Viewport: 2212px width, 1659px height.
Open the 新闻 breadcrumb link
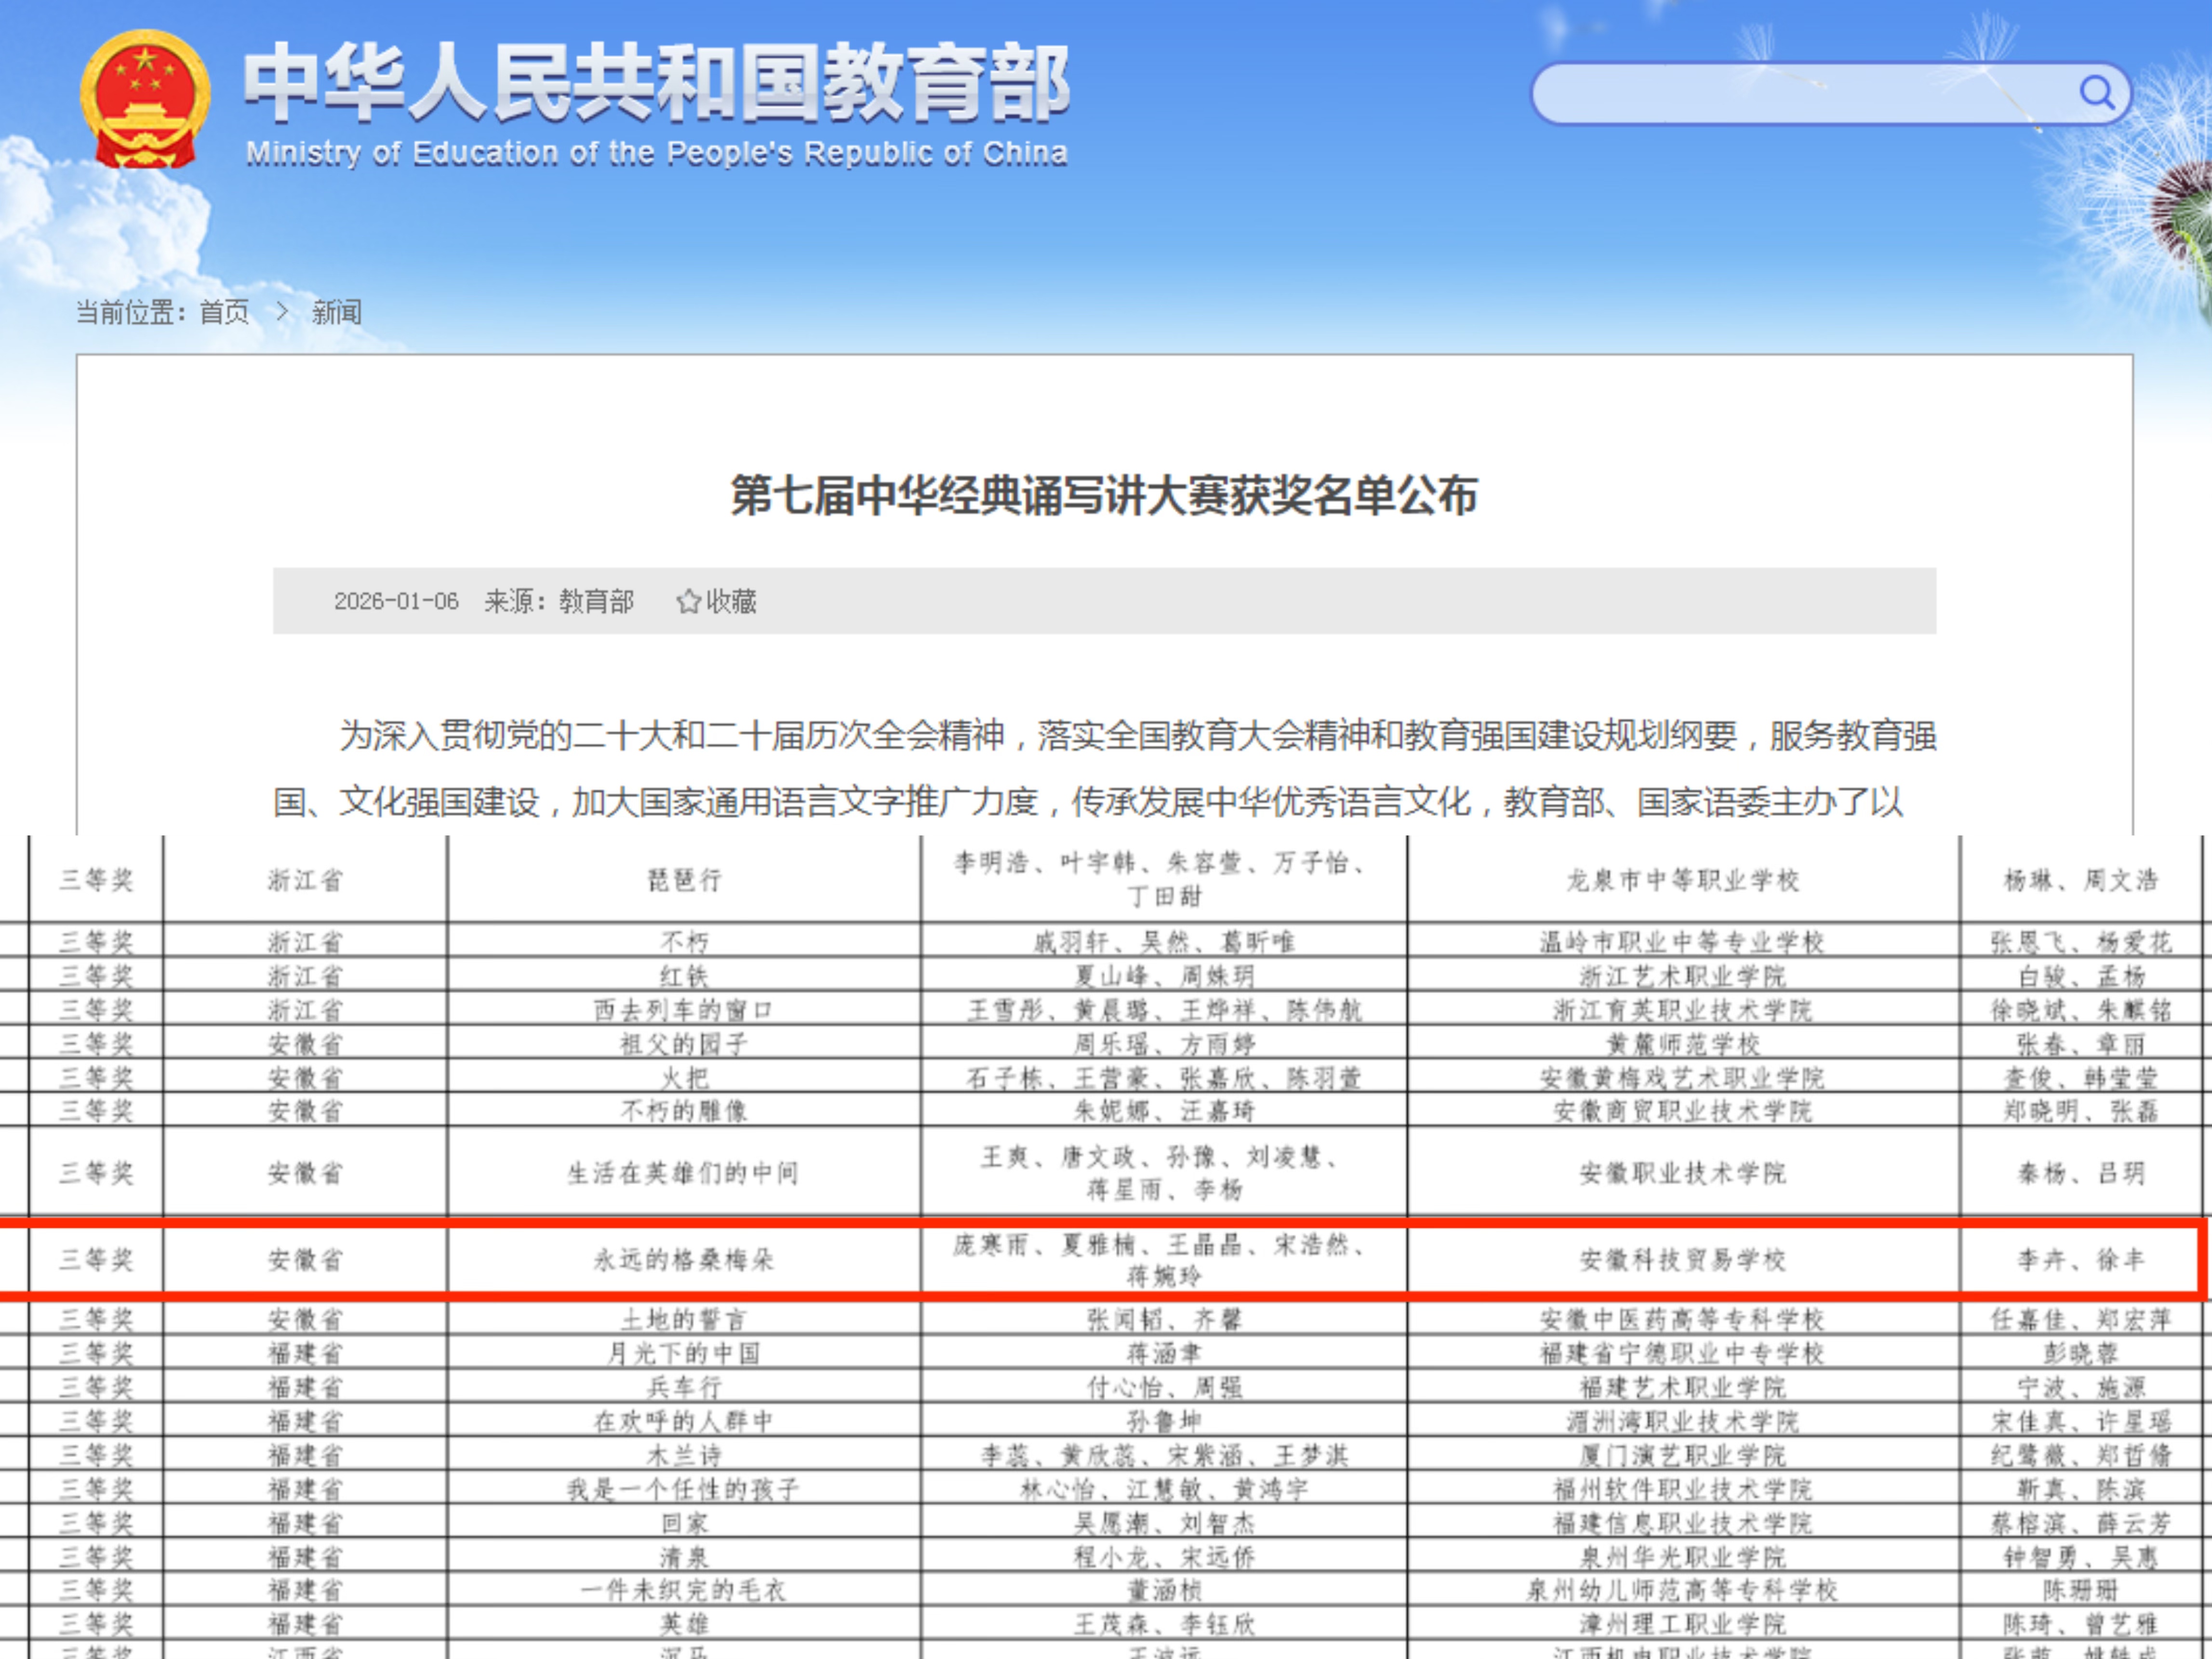click(x=337, y=312)
